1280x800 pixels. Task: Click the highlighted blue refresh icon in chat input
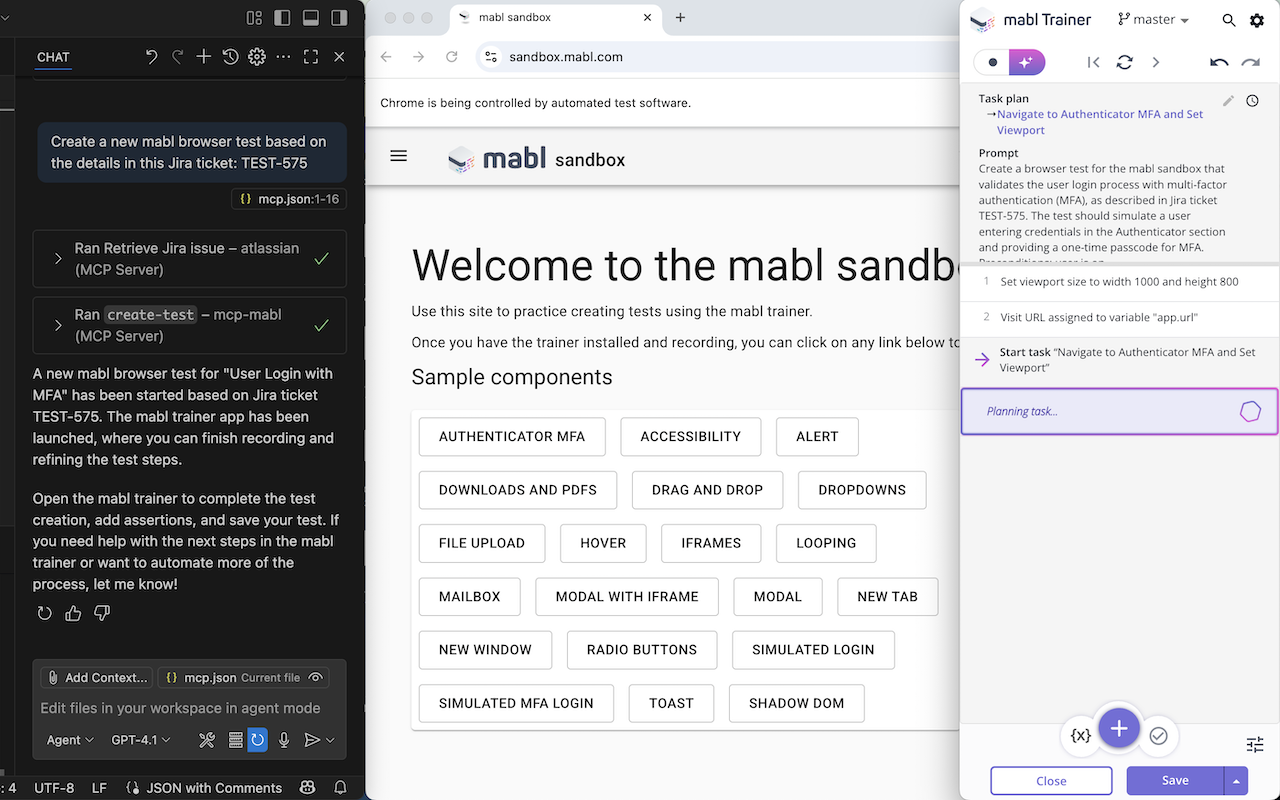[258, 740]
